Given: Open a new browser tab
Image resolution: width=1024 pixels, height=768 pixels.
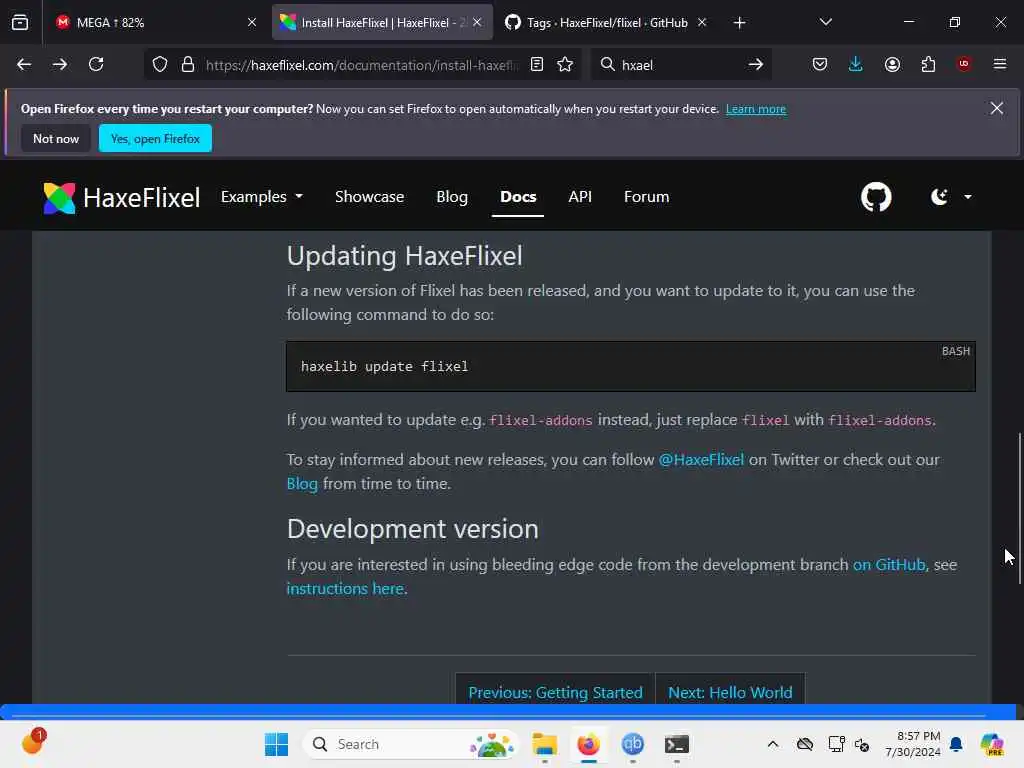Looking at the screenshot, I should coord(739,23).
